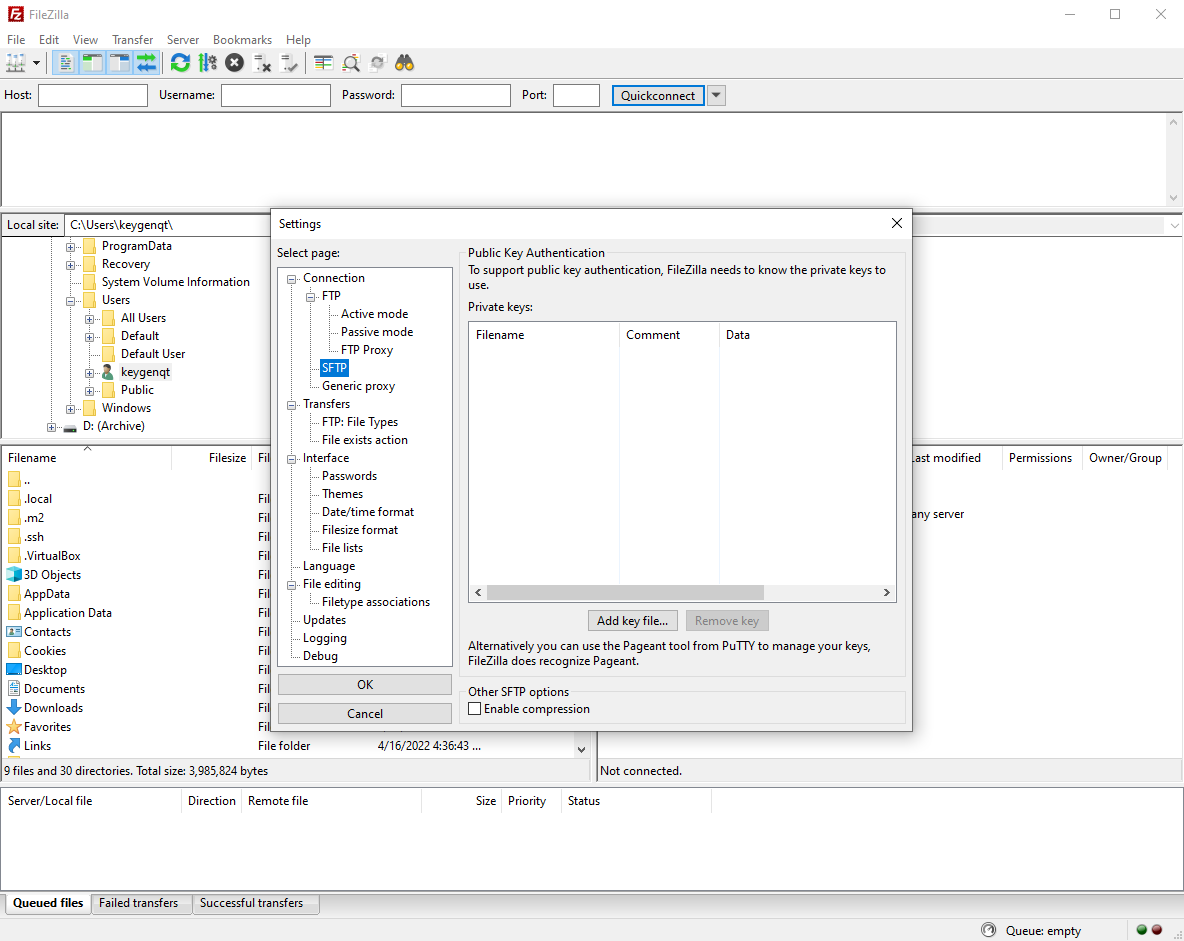This screenshot has width=1184, height=941.
Task: Collapse the File editing node in Settings
Action: pyautogui.click(x=291, y=585)
